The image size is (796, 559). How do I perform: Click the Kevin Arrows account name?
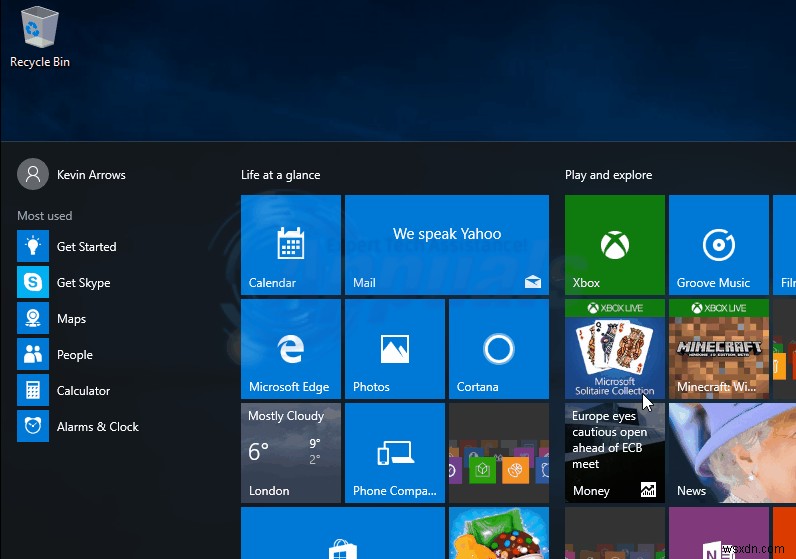coord(91,175)
